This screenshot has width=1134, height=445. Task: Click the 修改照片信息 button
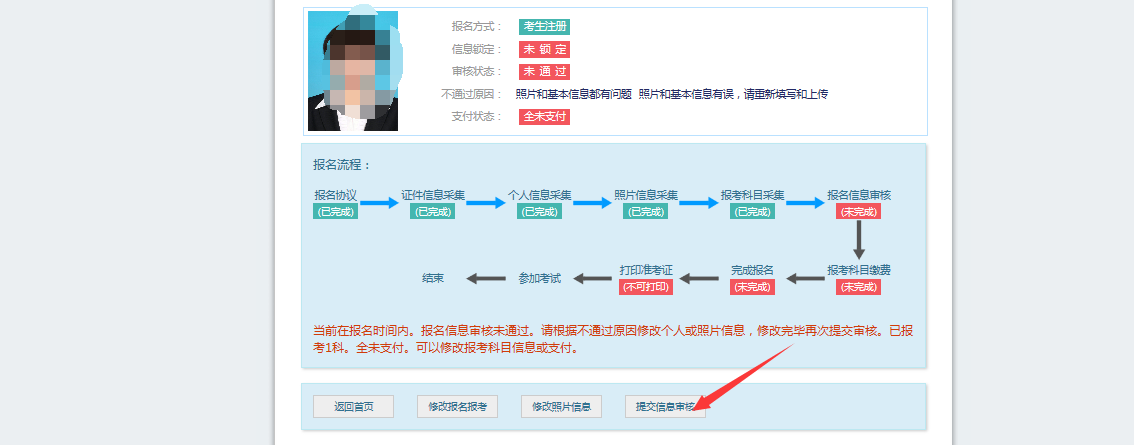(x=561, y=407)
